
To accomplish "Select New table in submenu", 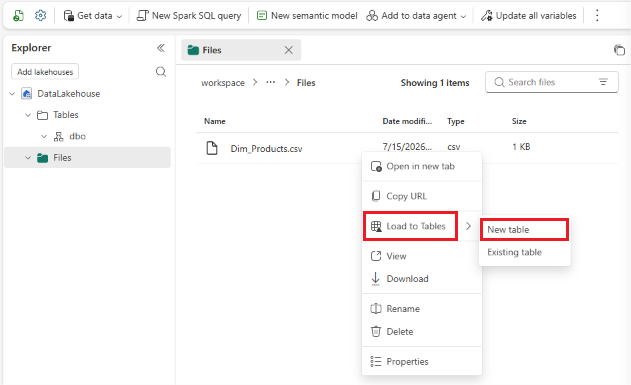I will pos(524,230).
